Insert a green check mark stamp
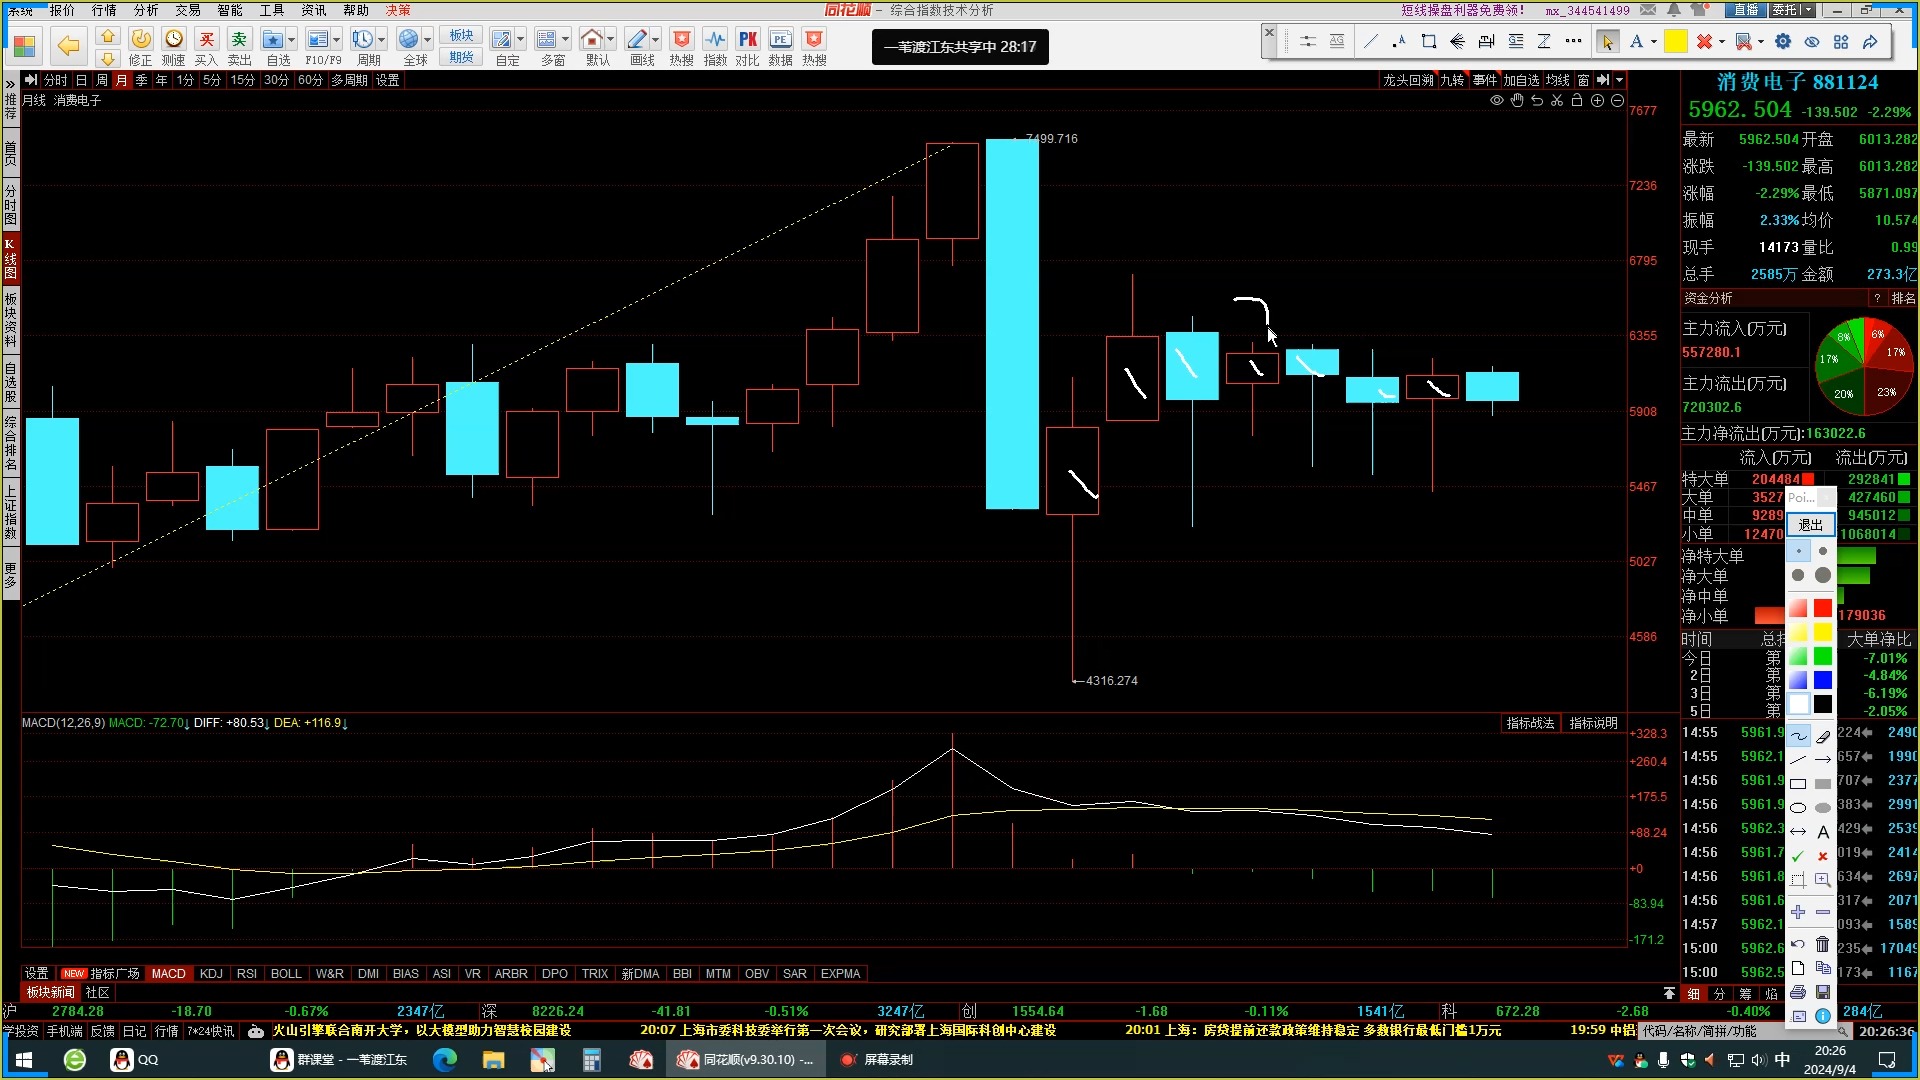This screenshot has height=1080, width=1920. (x=1798, y=856)
